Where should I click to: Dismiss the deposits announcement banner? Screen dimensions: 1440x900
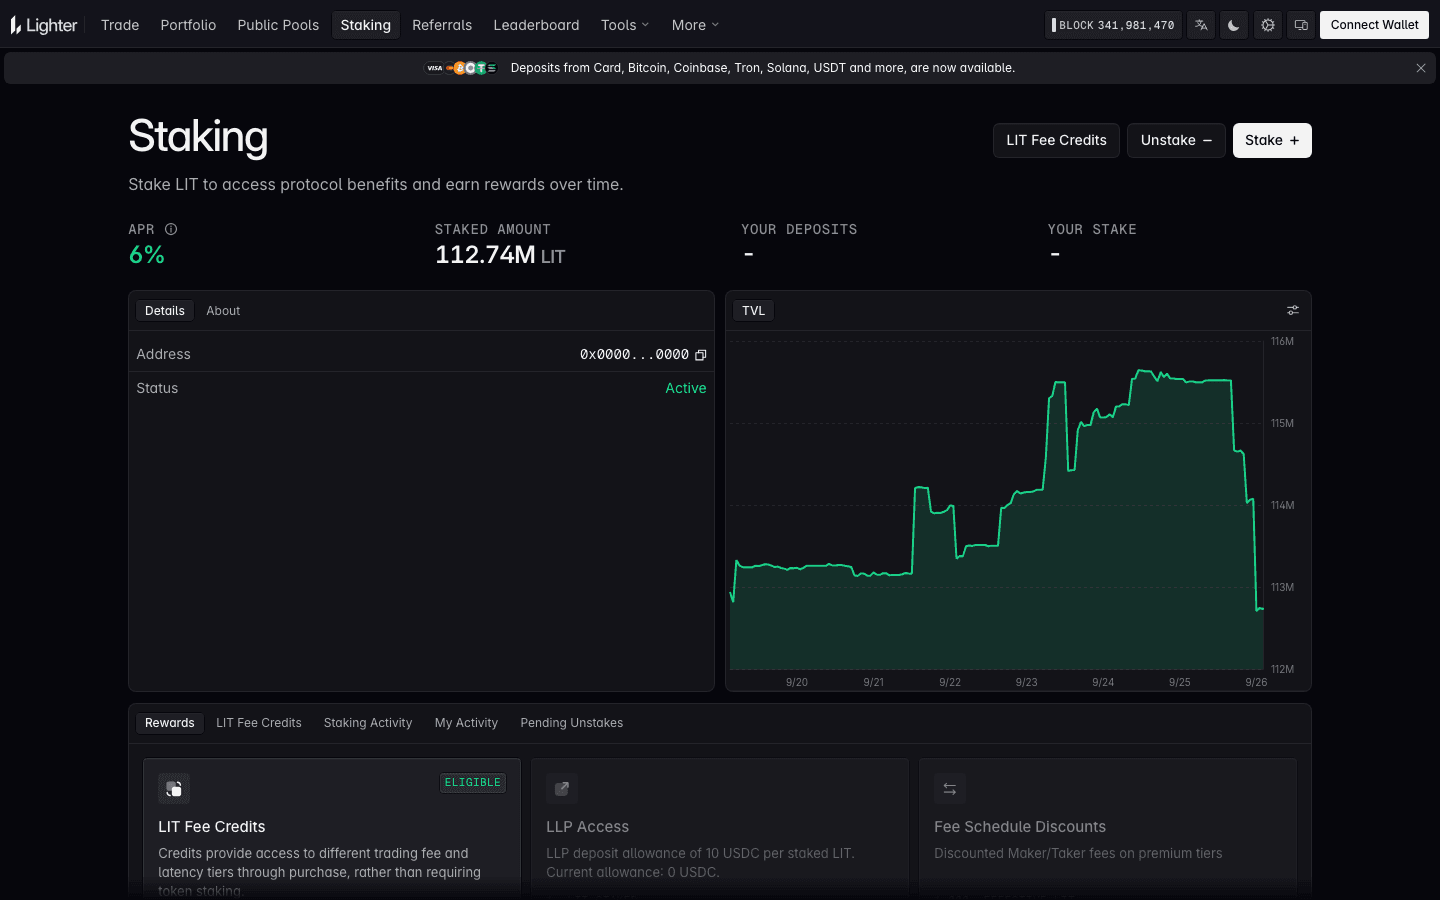tap(1421, 68)
